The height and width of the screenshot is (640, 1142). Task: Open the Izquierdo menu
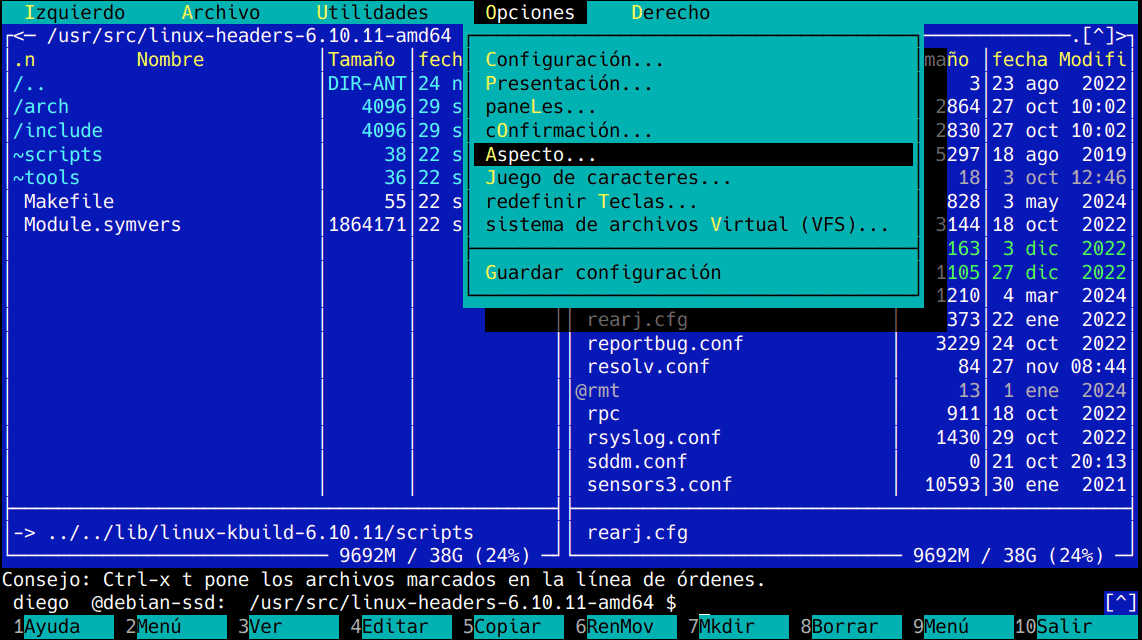(74, 12)
